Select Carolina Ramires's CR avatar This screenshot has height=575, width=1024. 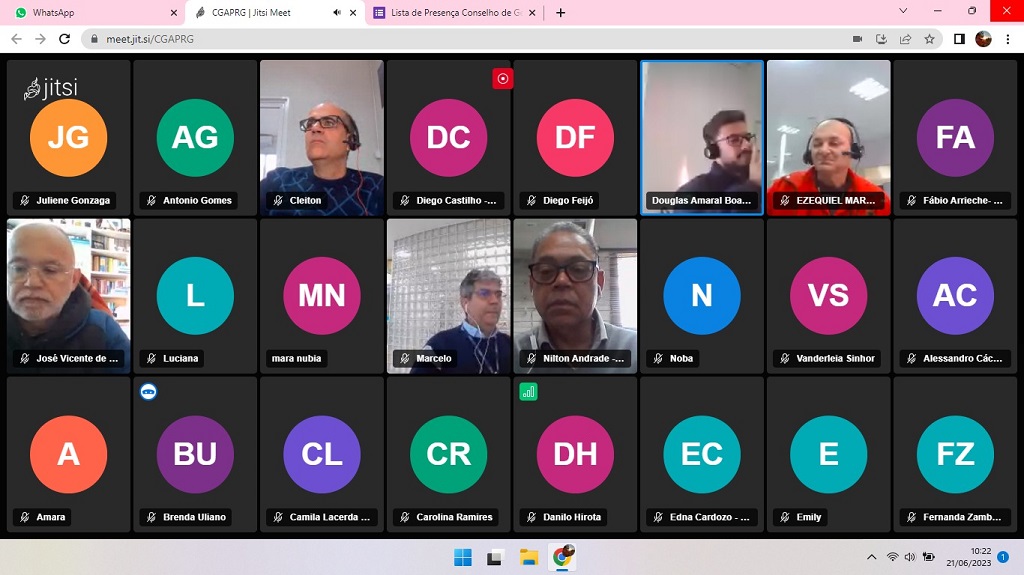pyautogui.click(x=449, y=454)
